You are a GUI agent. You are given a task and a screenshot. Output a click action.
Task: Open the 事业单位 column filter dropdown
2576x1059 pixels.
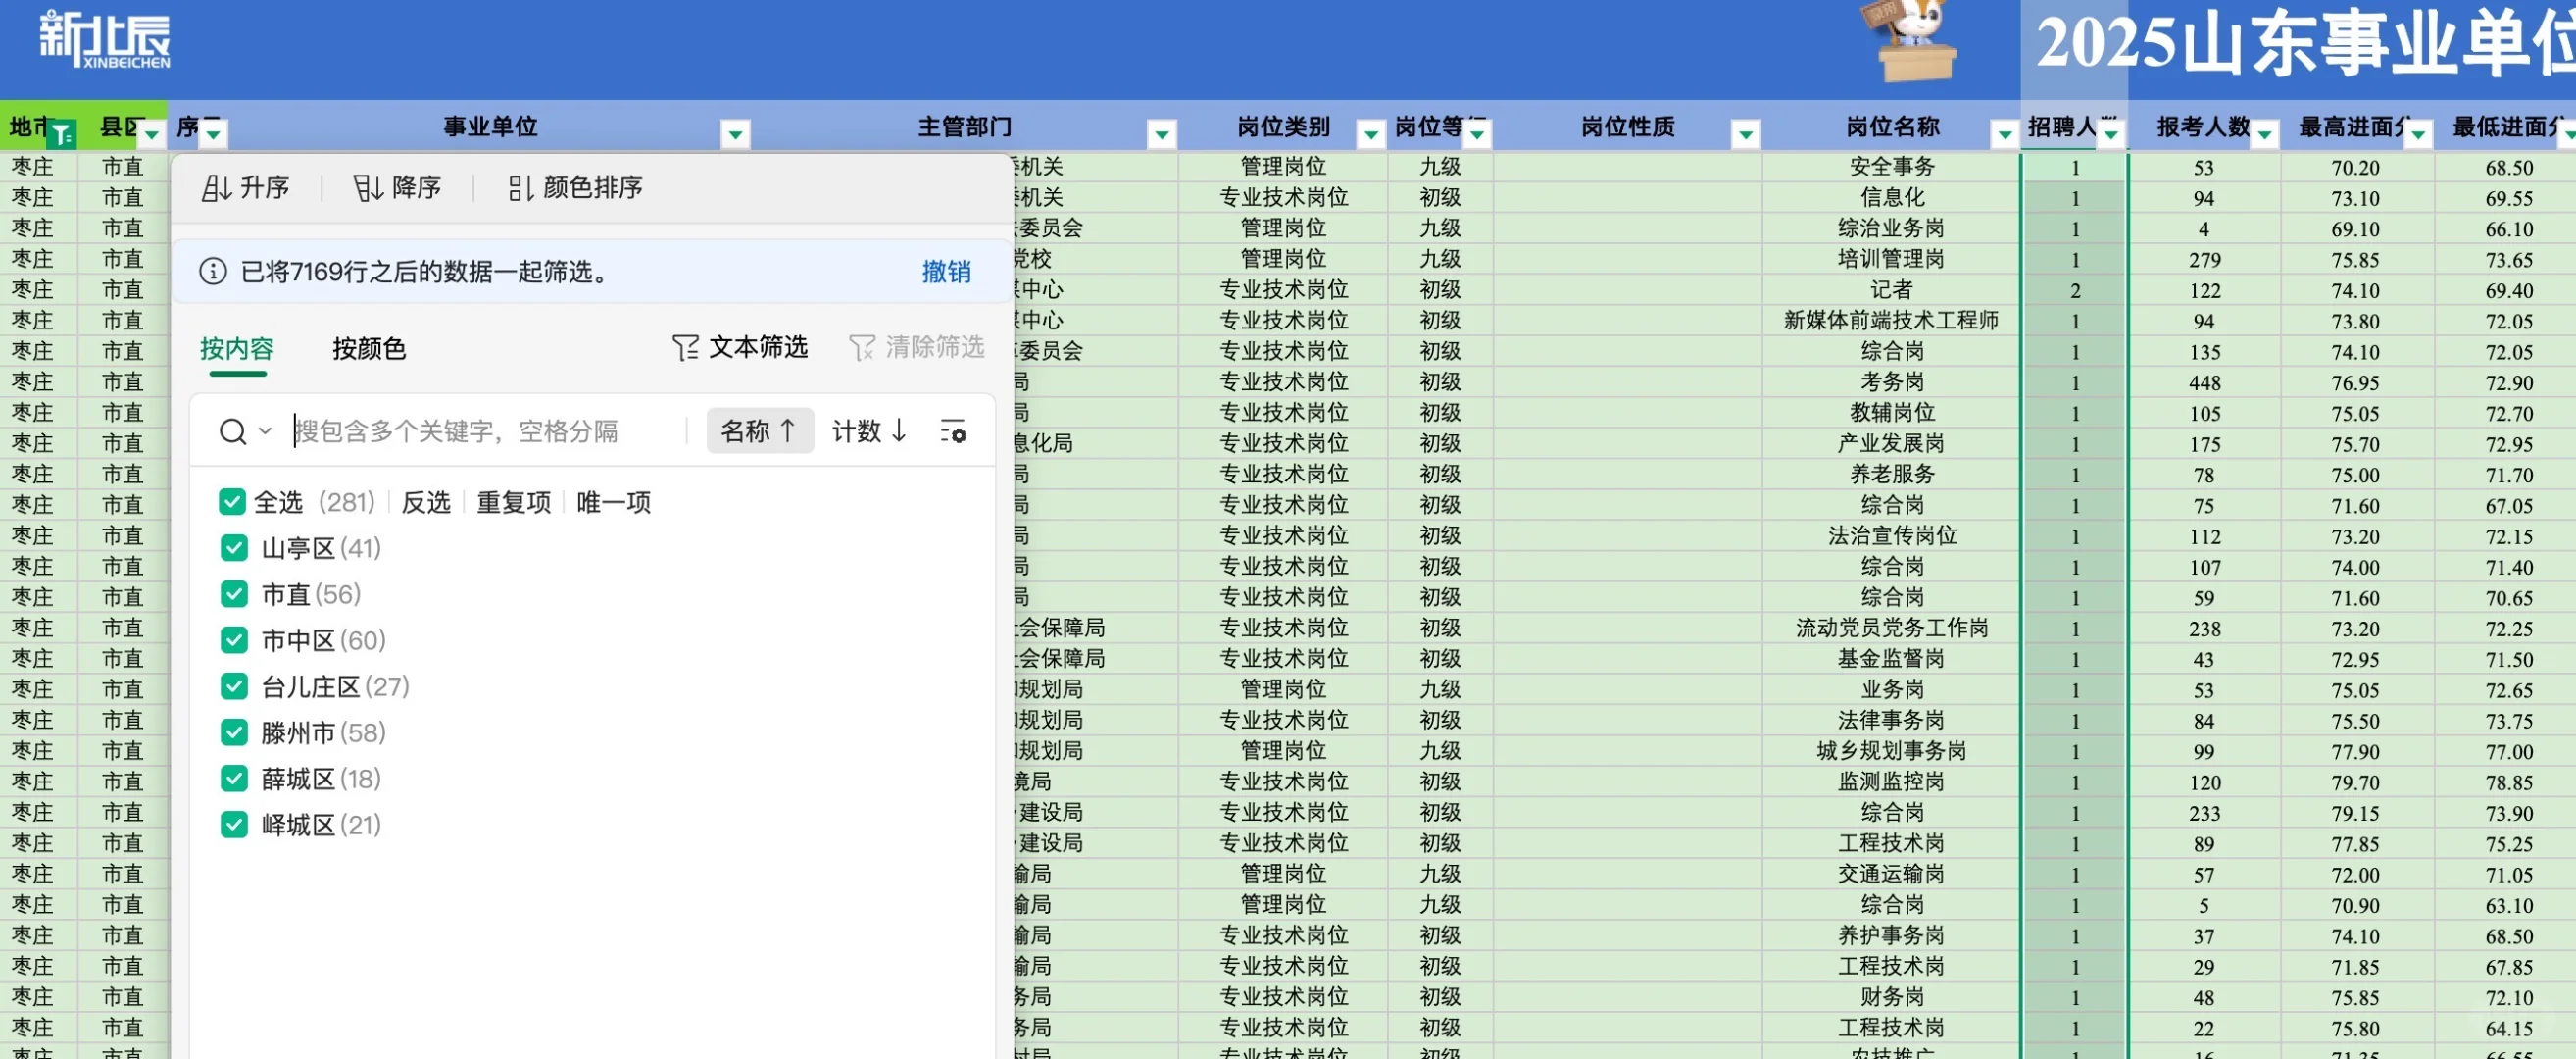(735, 133)
